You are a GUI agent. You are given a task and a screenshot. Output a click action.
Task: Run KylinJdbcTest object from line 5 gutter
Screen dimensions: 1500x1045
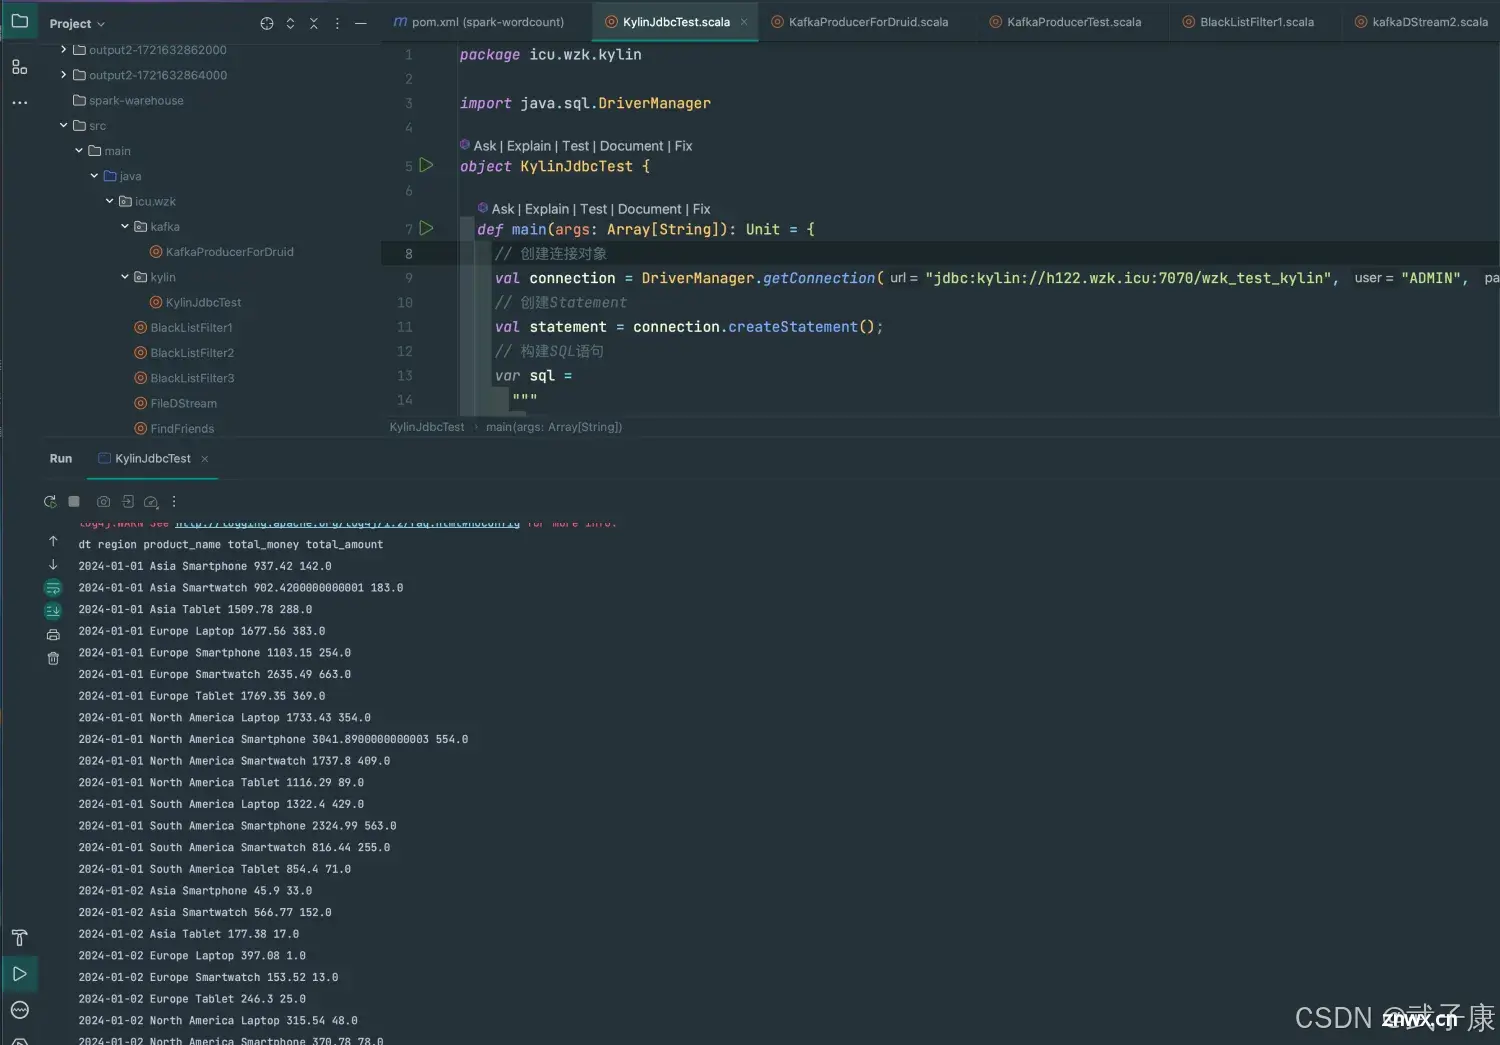click(426, 165)
